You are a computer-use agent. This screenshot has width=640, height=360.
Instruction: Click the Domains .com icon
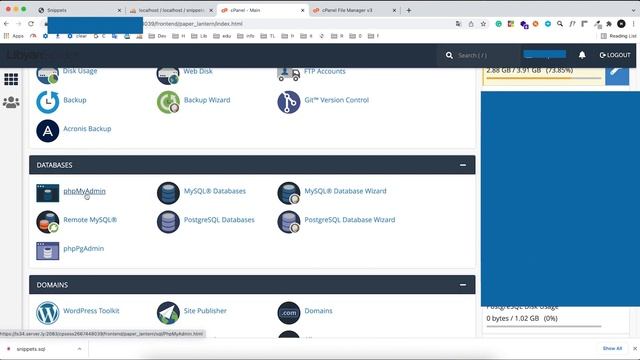click(289, 313)
